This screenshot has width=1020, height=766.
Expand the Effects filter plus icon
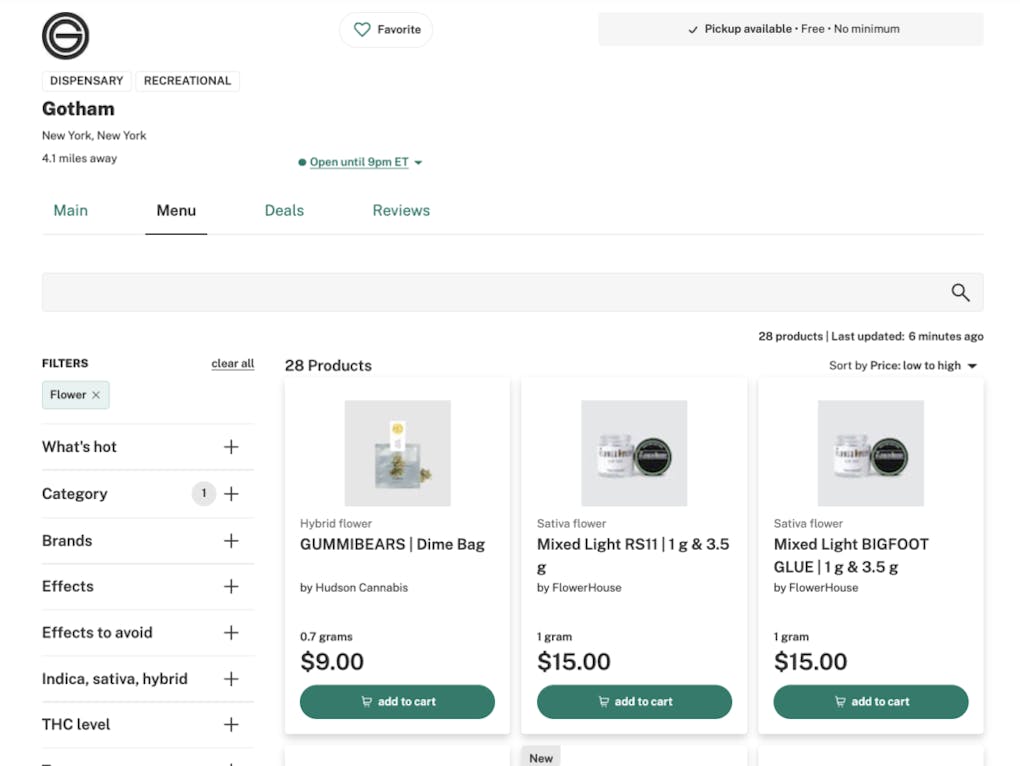(231, 587)
